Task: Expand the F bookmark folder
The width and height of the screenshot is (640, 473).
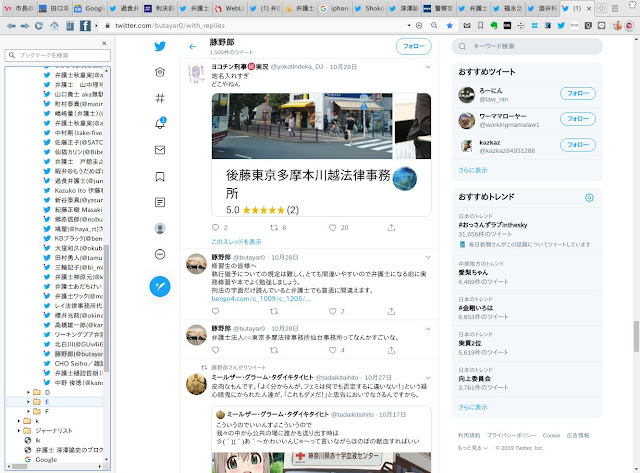Action: point(28,411)
